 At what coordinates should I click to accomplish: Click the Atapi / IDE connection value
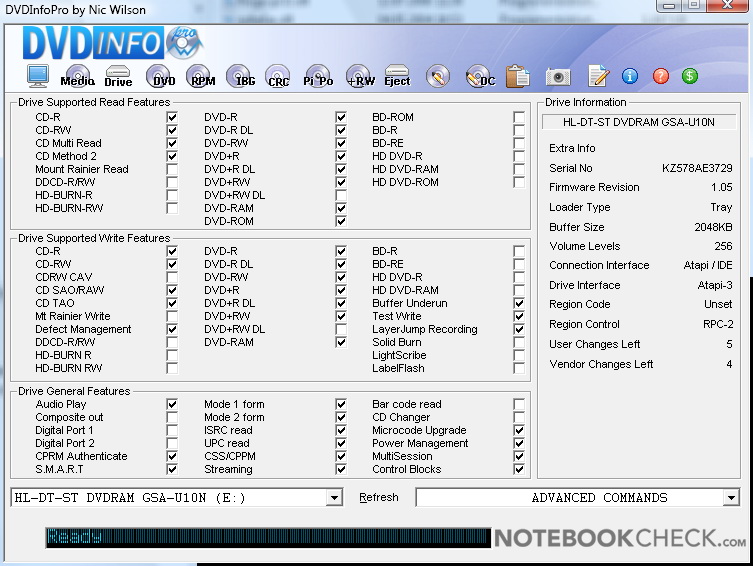pyautogui.click(x=708, y=265)
